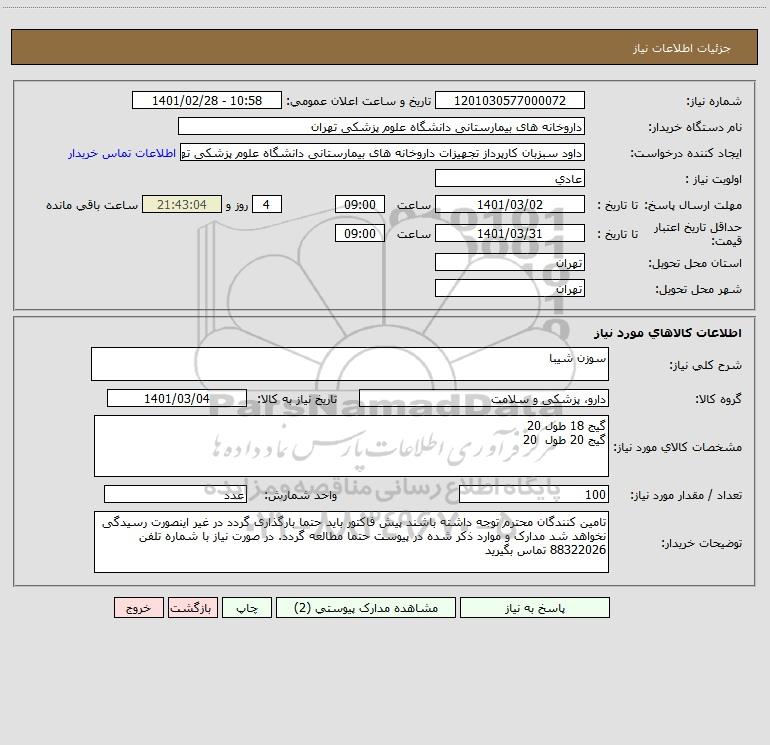Viewport: 770px width, 745px height.
Task: Click the price validity date 1401/03/31
Action: pyautogui.click(x=510, y=233)
